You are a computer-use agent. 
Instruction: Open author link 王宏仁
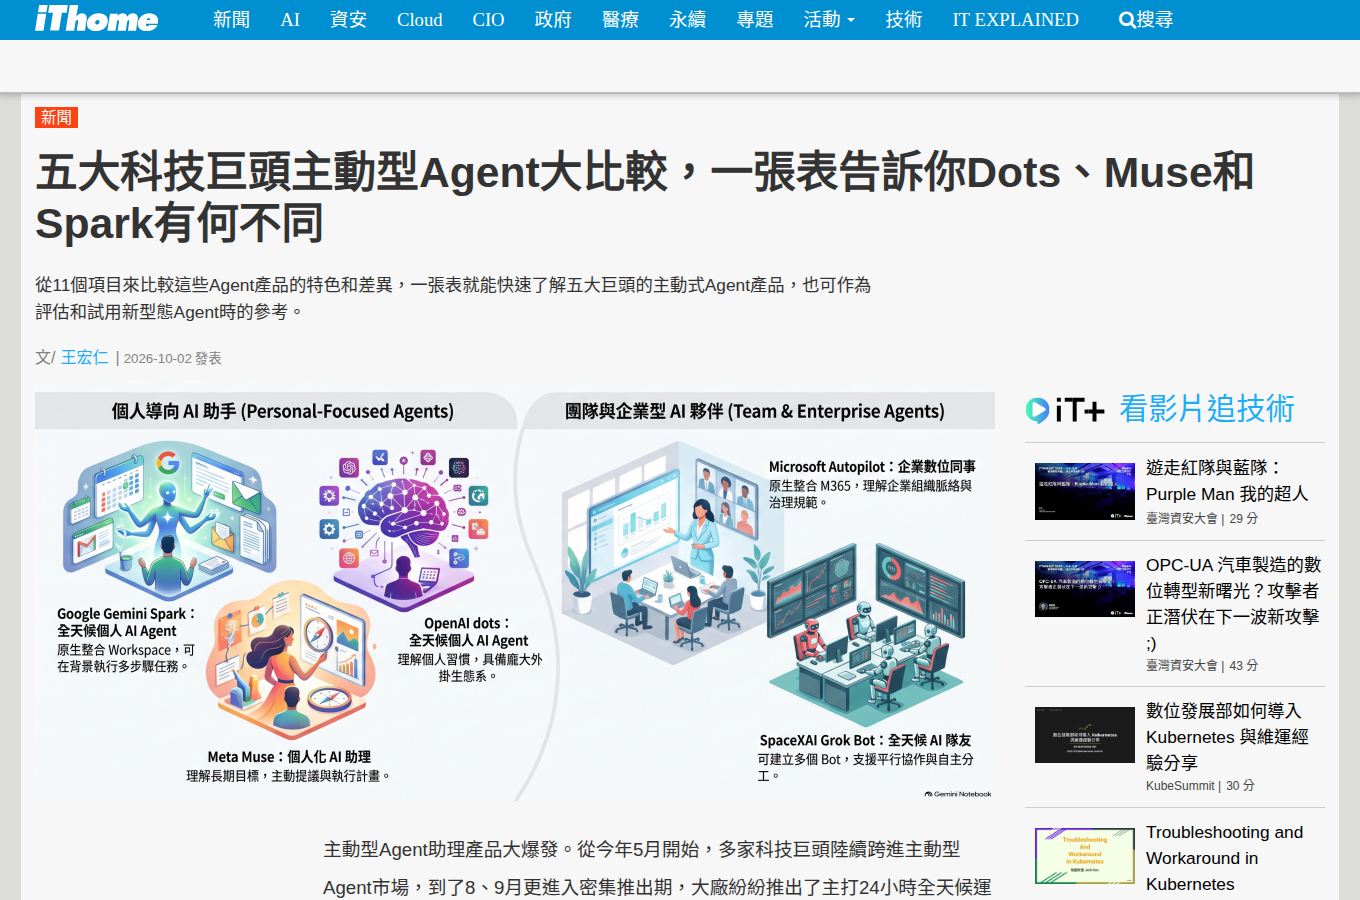[84, 357]
